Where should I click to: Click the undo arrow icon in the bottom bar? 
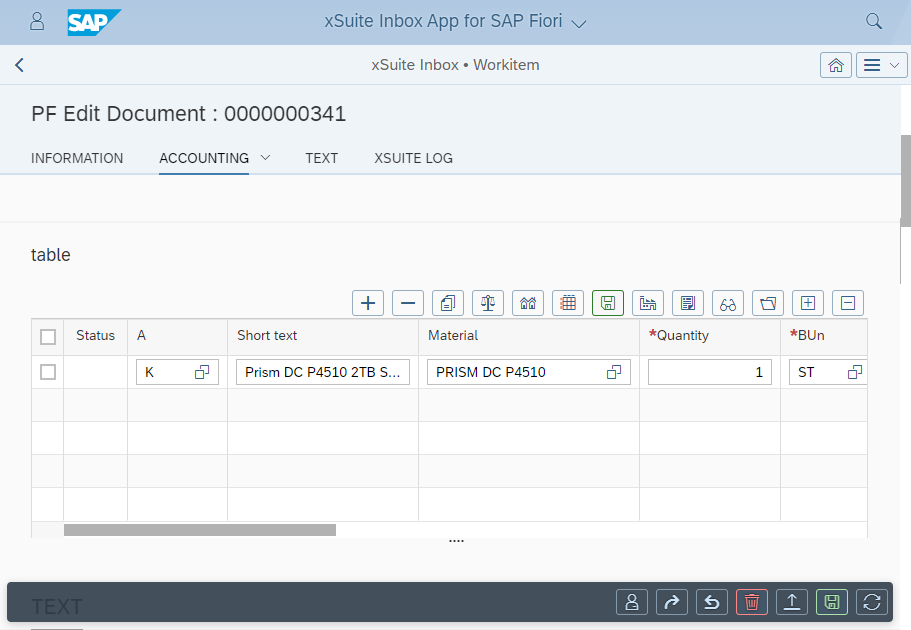(x=711, y=602)
